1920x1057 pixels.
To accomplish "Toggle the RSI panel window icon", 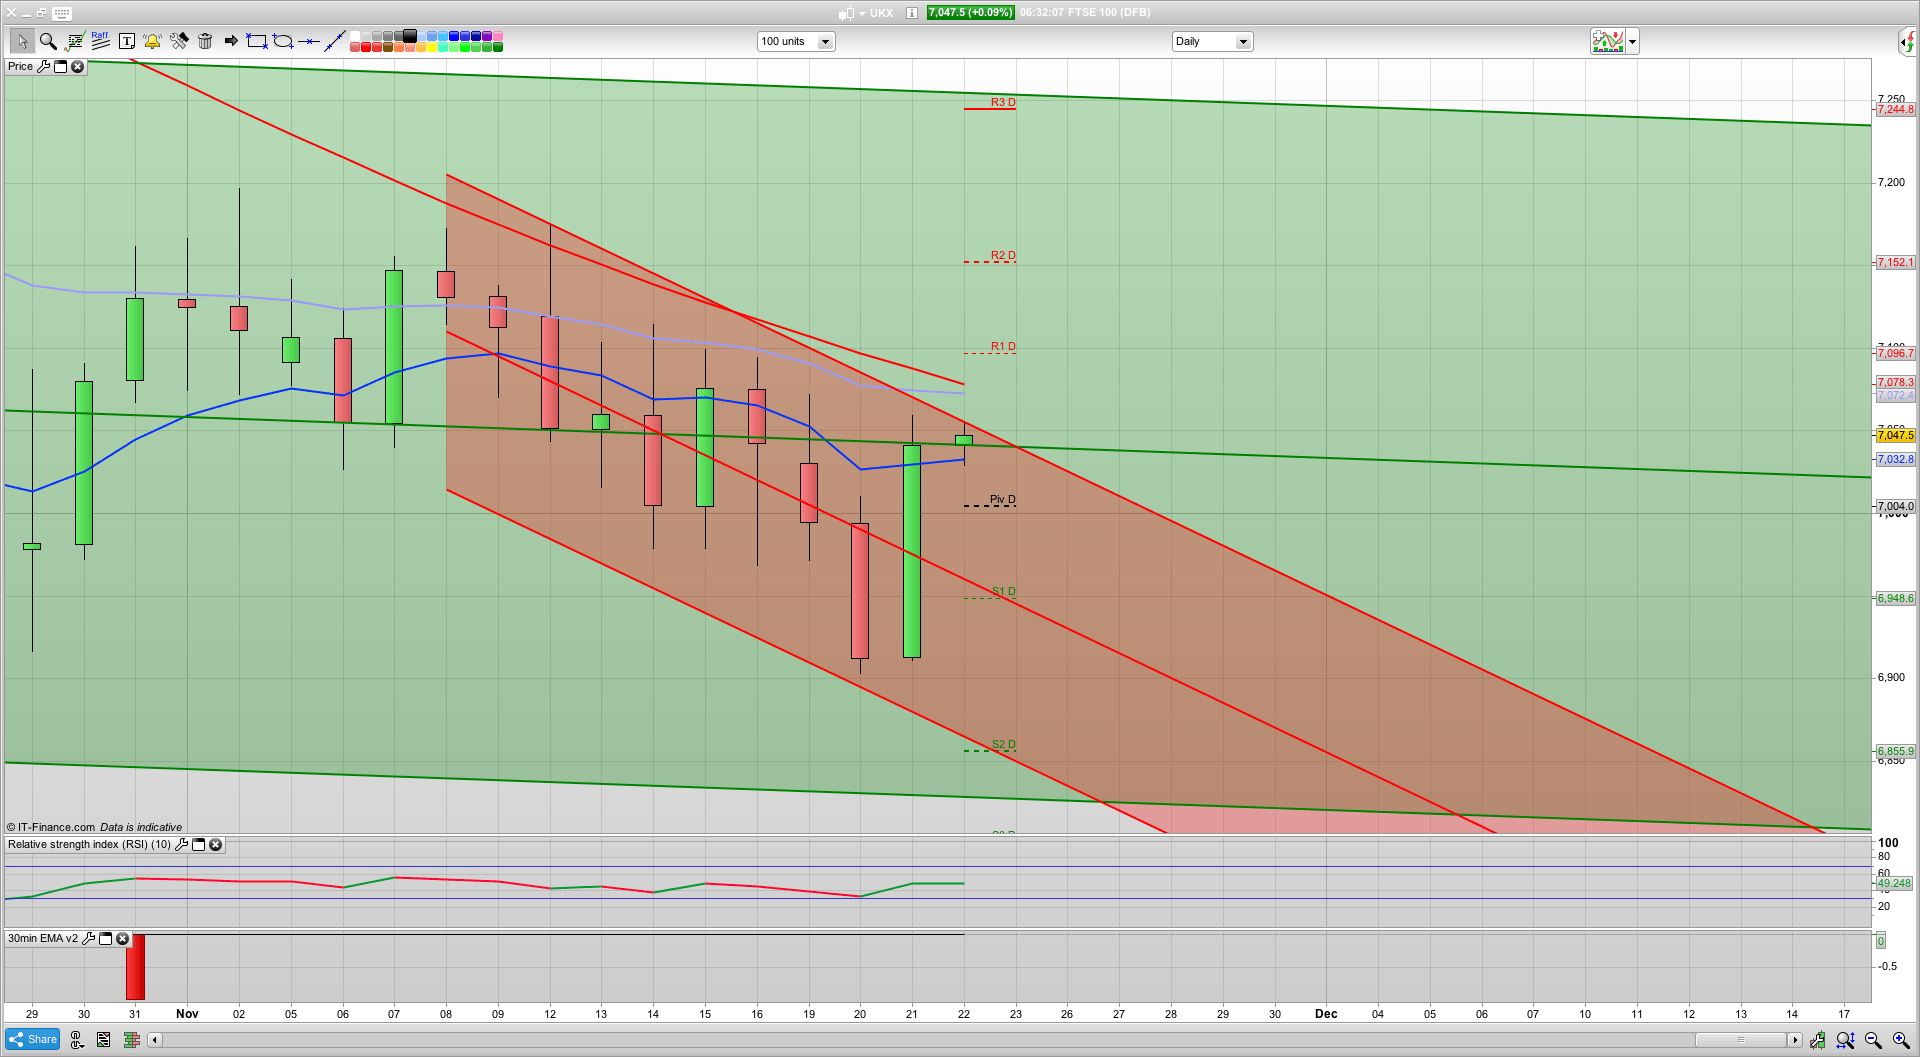I will point(198,845).
